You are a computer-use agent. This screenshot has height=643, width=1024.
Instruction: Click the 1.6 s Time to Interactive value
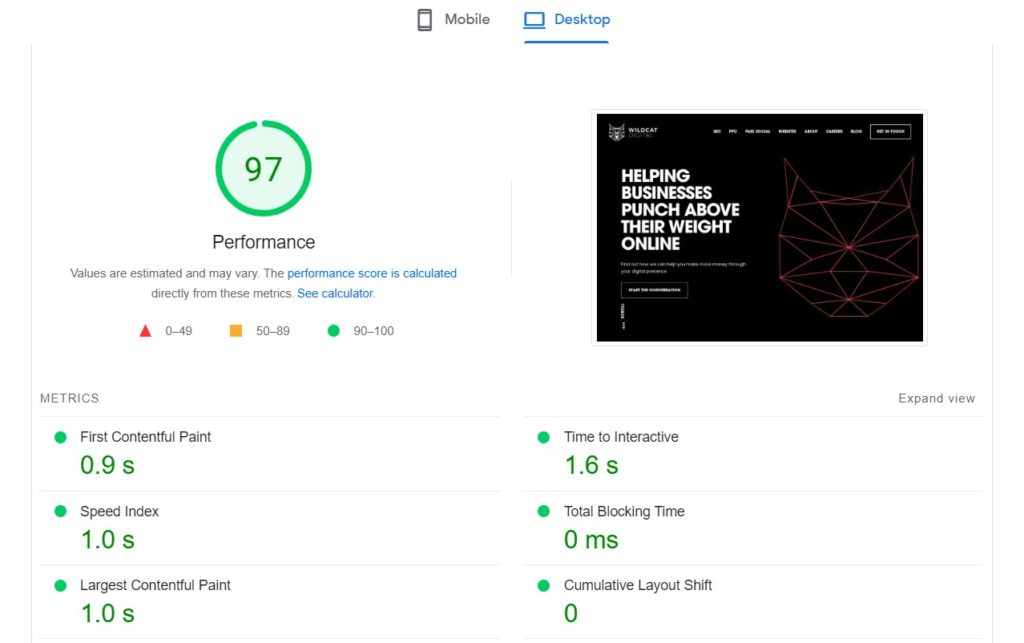click(x=591, y=465)
